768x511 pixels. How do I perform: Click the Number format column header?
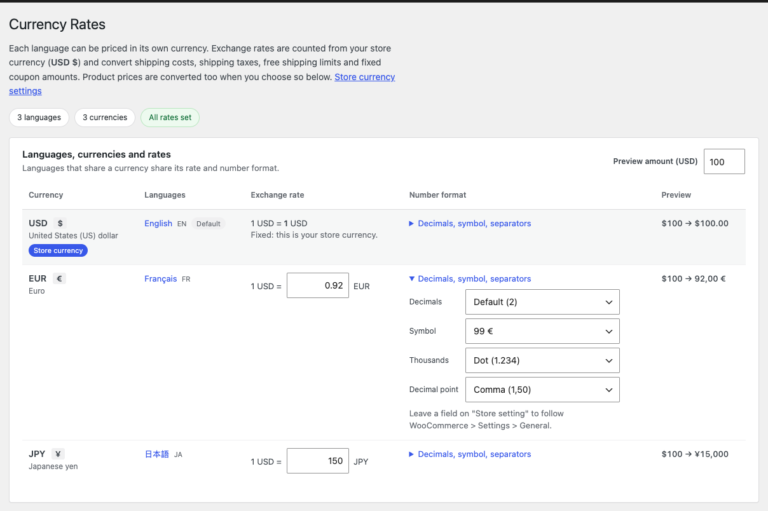point(437,195)
